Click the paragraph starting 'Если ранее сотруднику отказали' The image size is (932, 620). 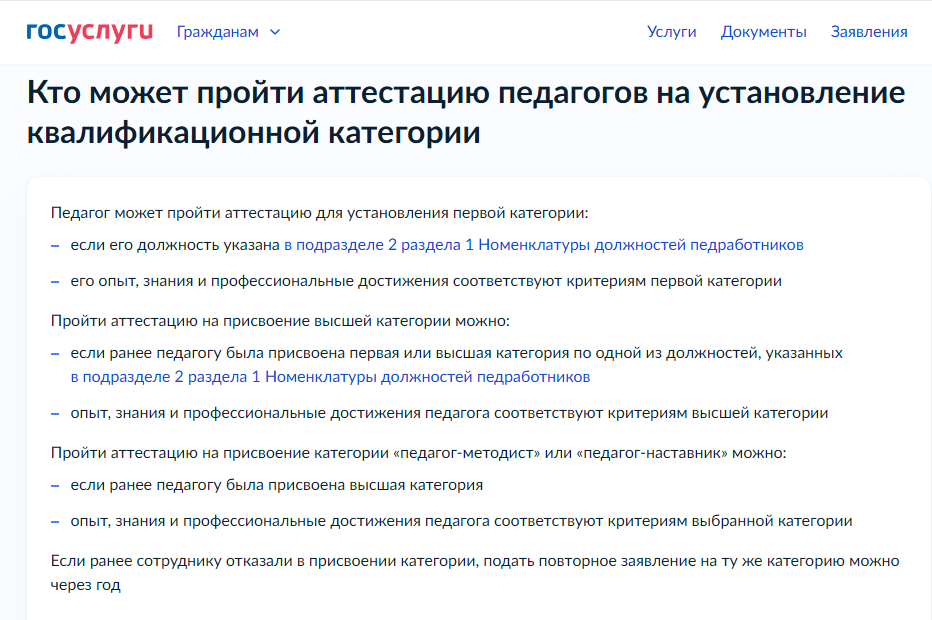click(x=475, y=573)
